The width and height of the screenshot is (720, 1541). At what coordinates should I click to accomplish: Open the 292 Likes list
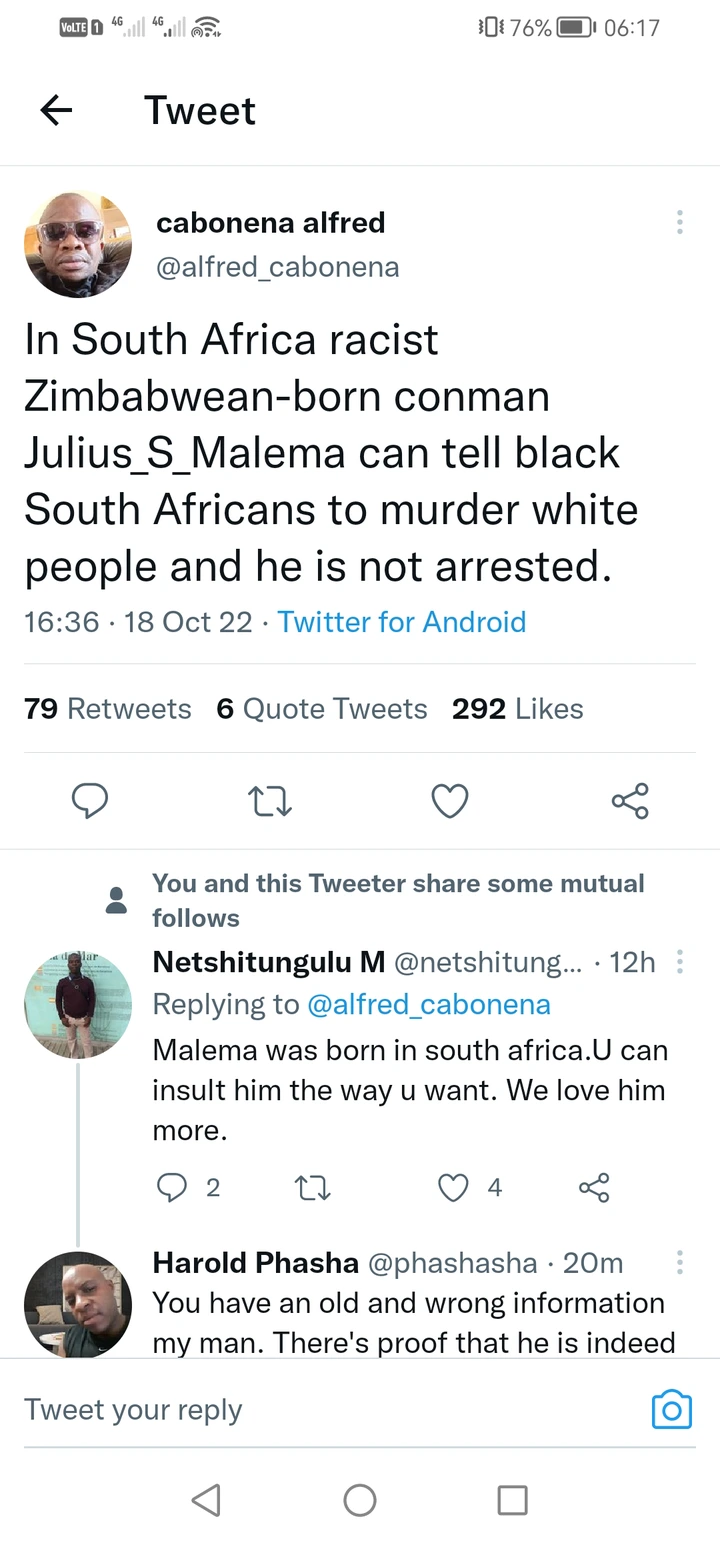517,709
